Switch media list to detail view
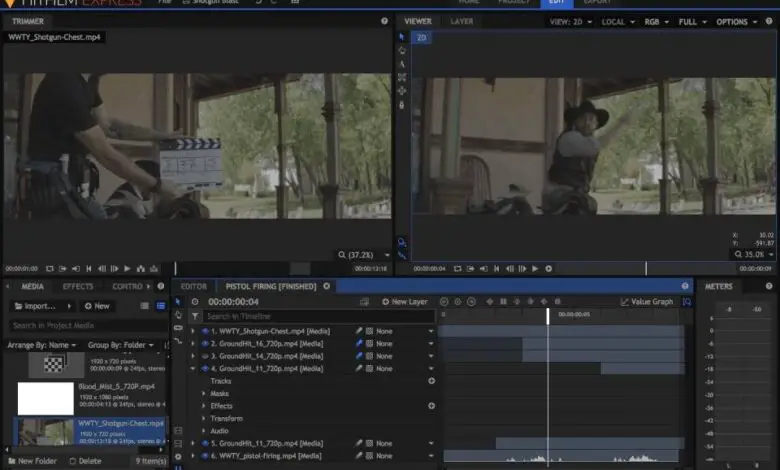Screen dimensions: 780x470 tap(161, 306)
